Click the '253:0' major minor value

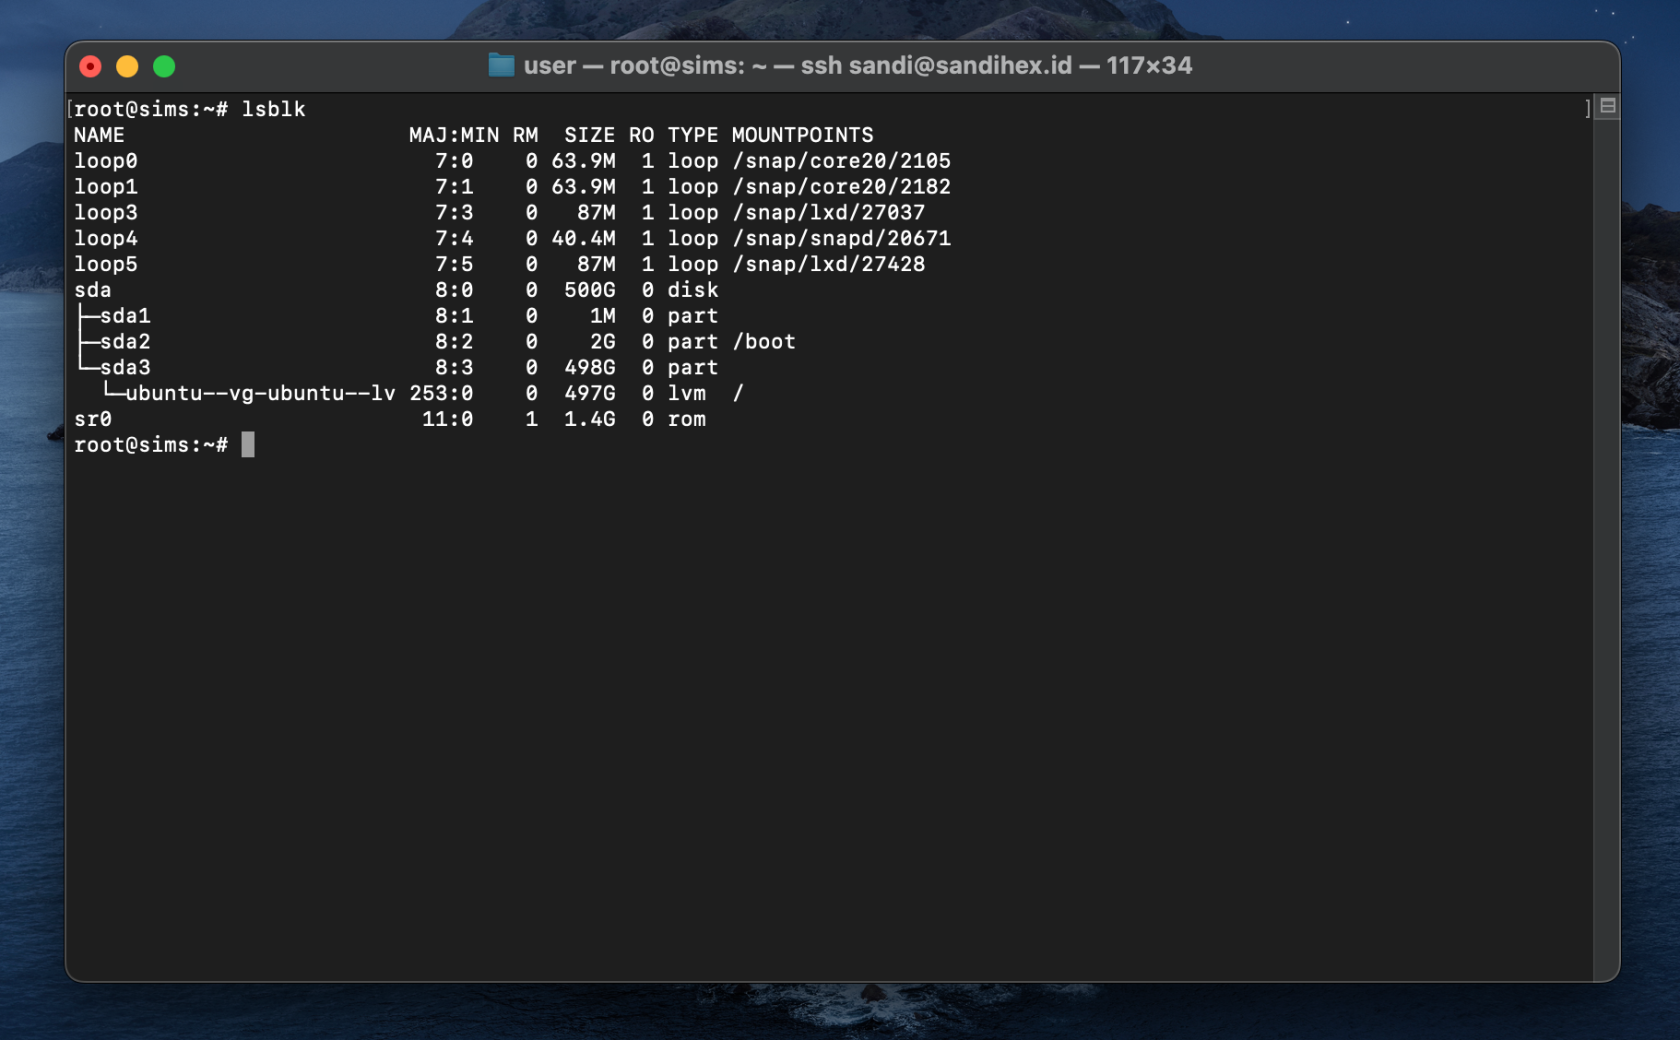(x=441, y=394)
